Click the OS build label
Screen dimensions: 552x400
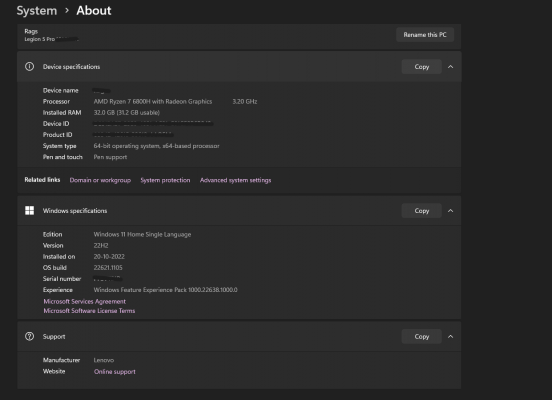55,268
